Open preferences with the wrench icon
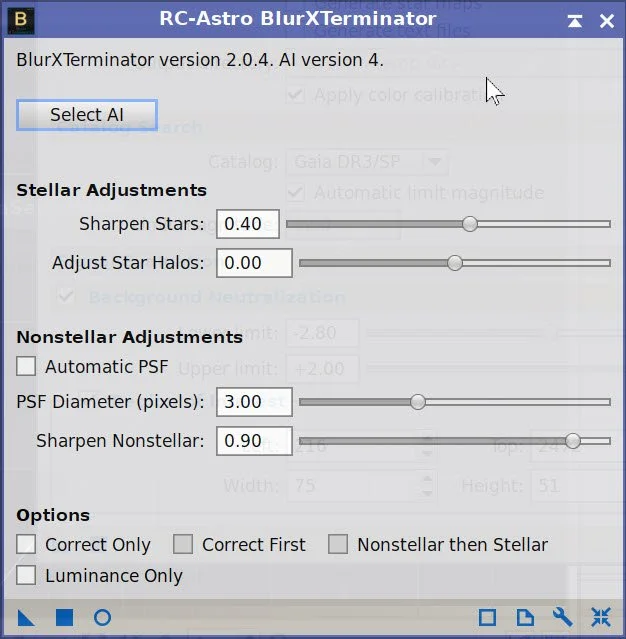626x639 pixels. coord(563,618)
